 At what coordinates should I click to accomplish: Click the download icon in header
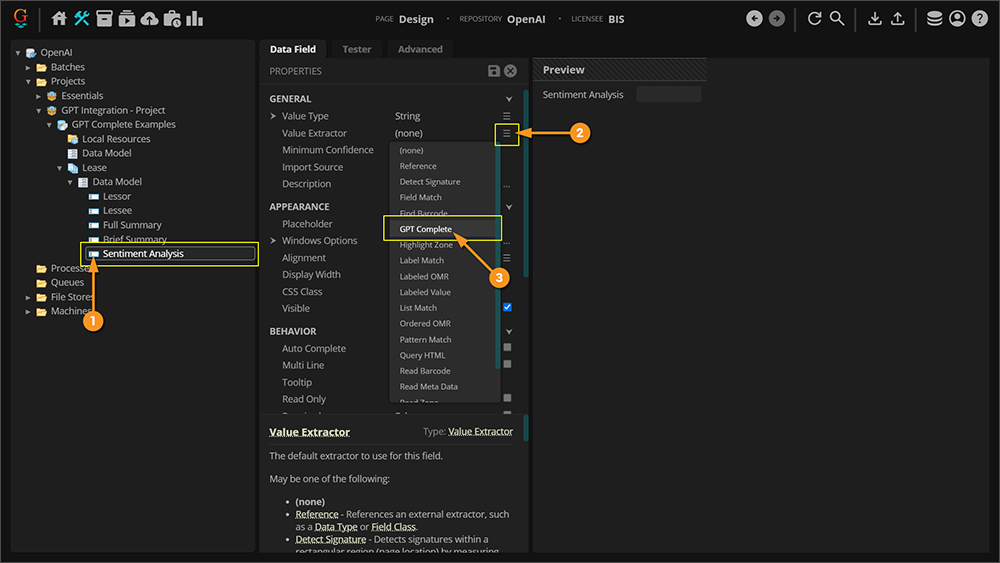(x=875, y=18)
